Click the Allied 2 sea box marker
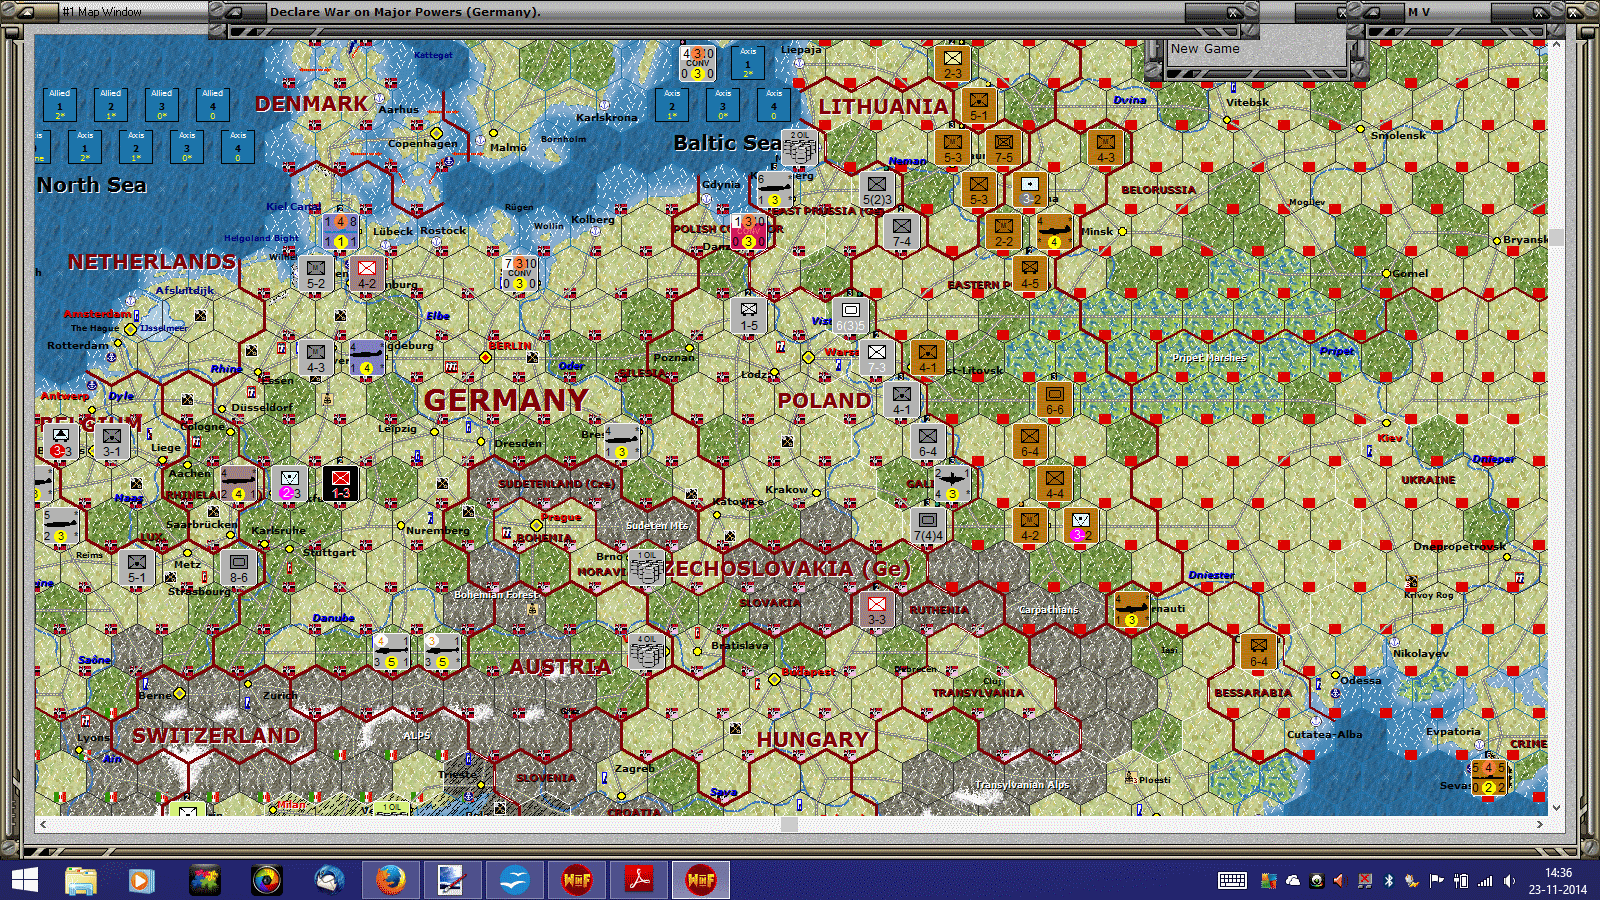Viewport: 1600px width, 900px height. 111,104
